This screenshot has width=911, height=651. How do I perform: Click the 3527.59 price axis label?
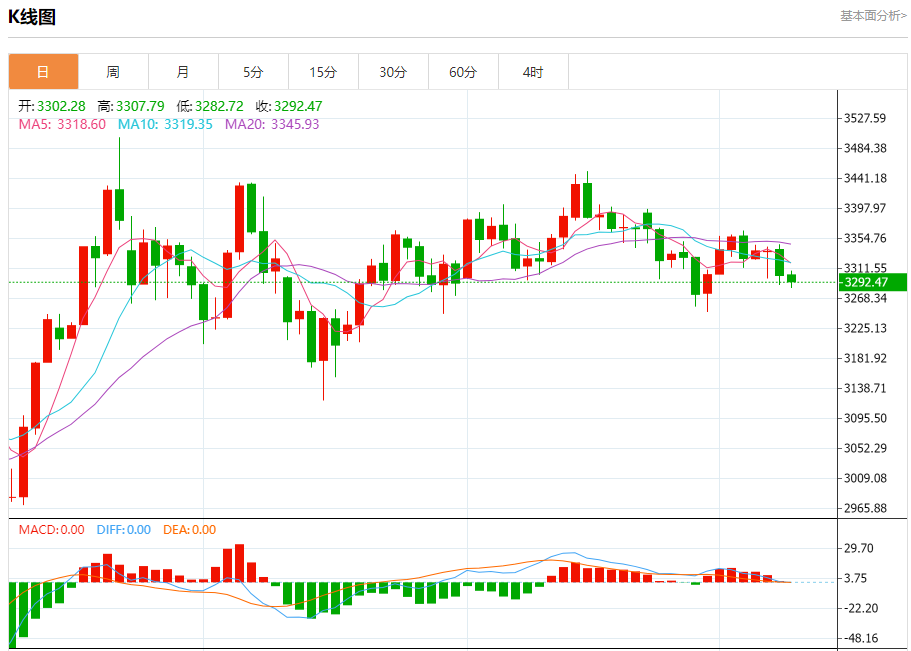tap(865, 119)
